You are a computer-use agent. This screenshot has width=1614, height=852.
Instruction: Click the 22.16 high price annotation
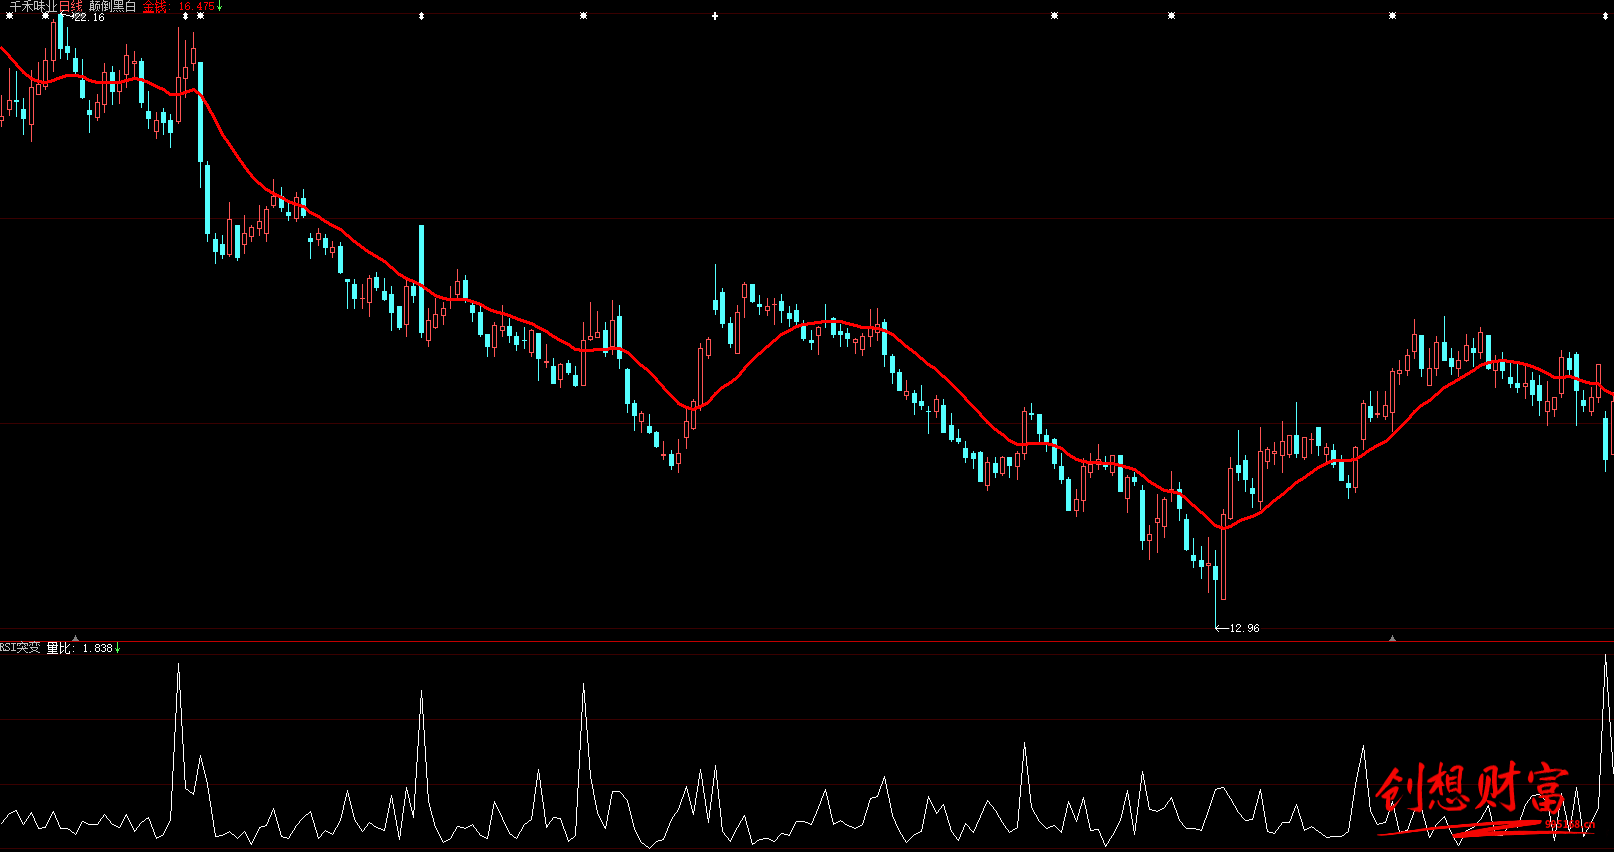click(89, 17)
